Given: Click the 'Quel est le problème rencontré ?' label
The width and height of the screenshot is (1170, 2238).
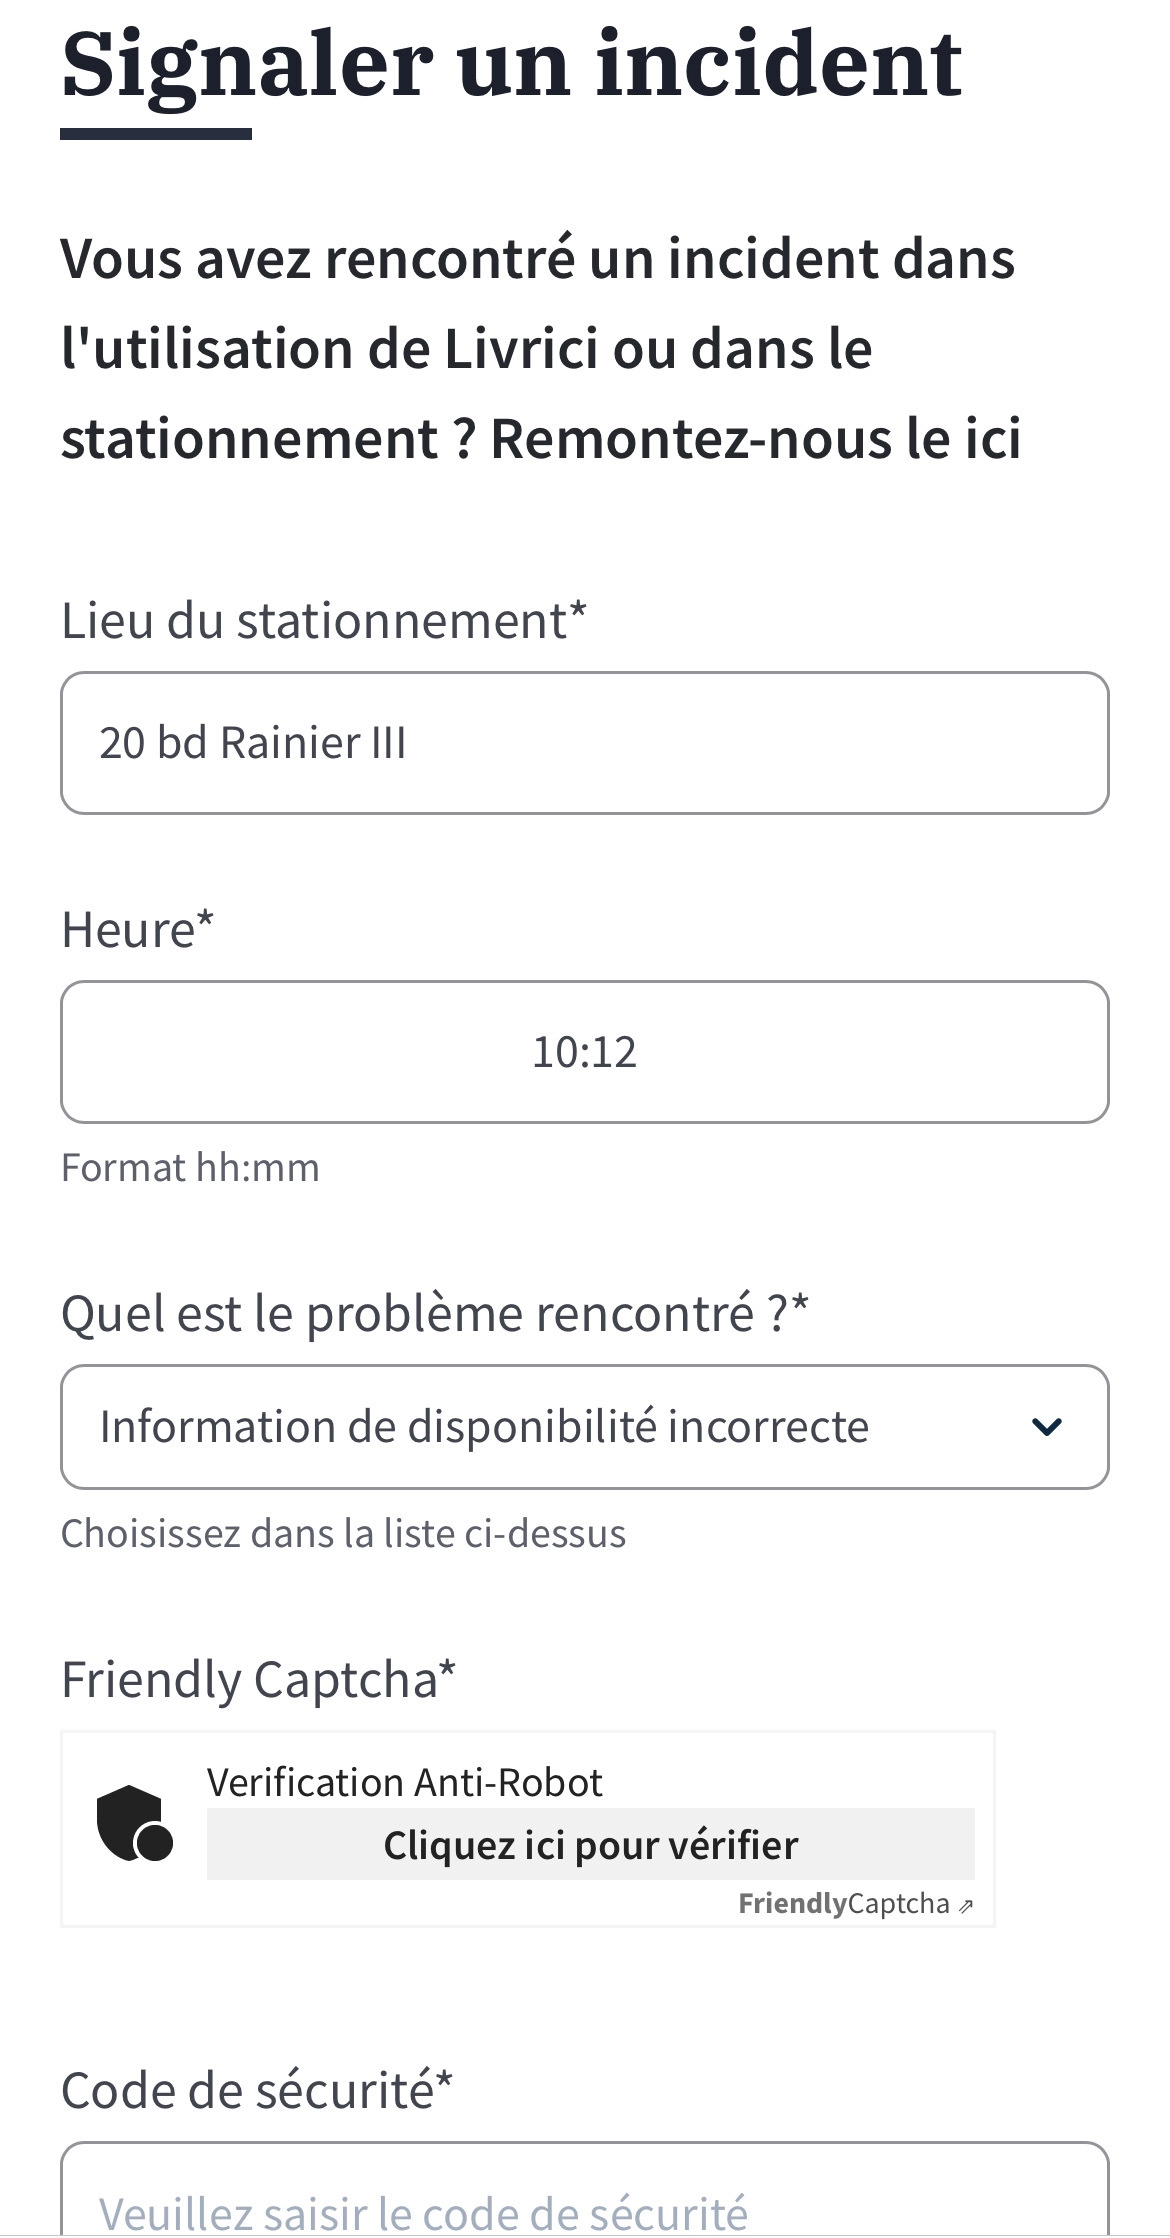Looking at the screenshot, I should point(435,1314).
